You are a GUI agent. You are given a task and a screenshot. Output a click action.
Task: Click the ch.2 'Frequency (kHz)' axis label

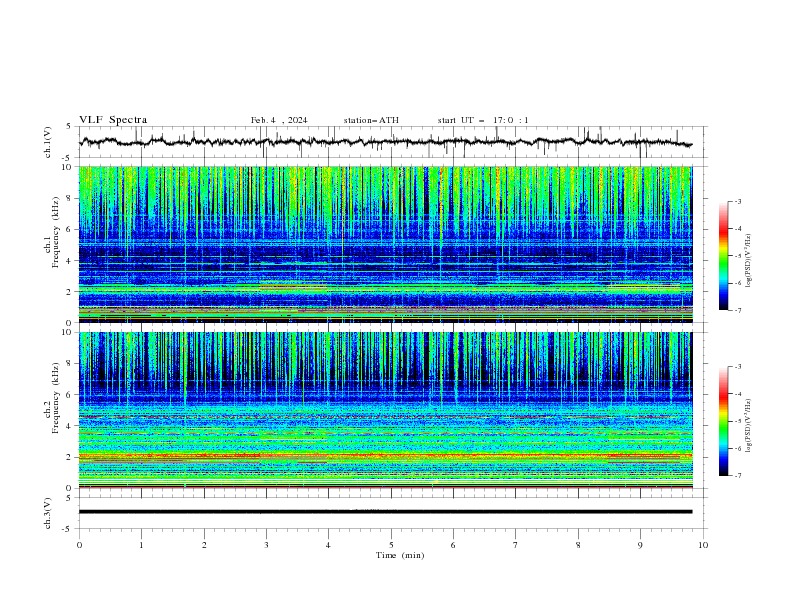tap(56, 398)
